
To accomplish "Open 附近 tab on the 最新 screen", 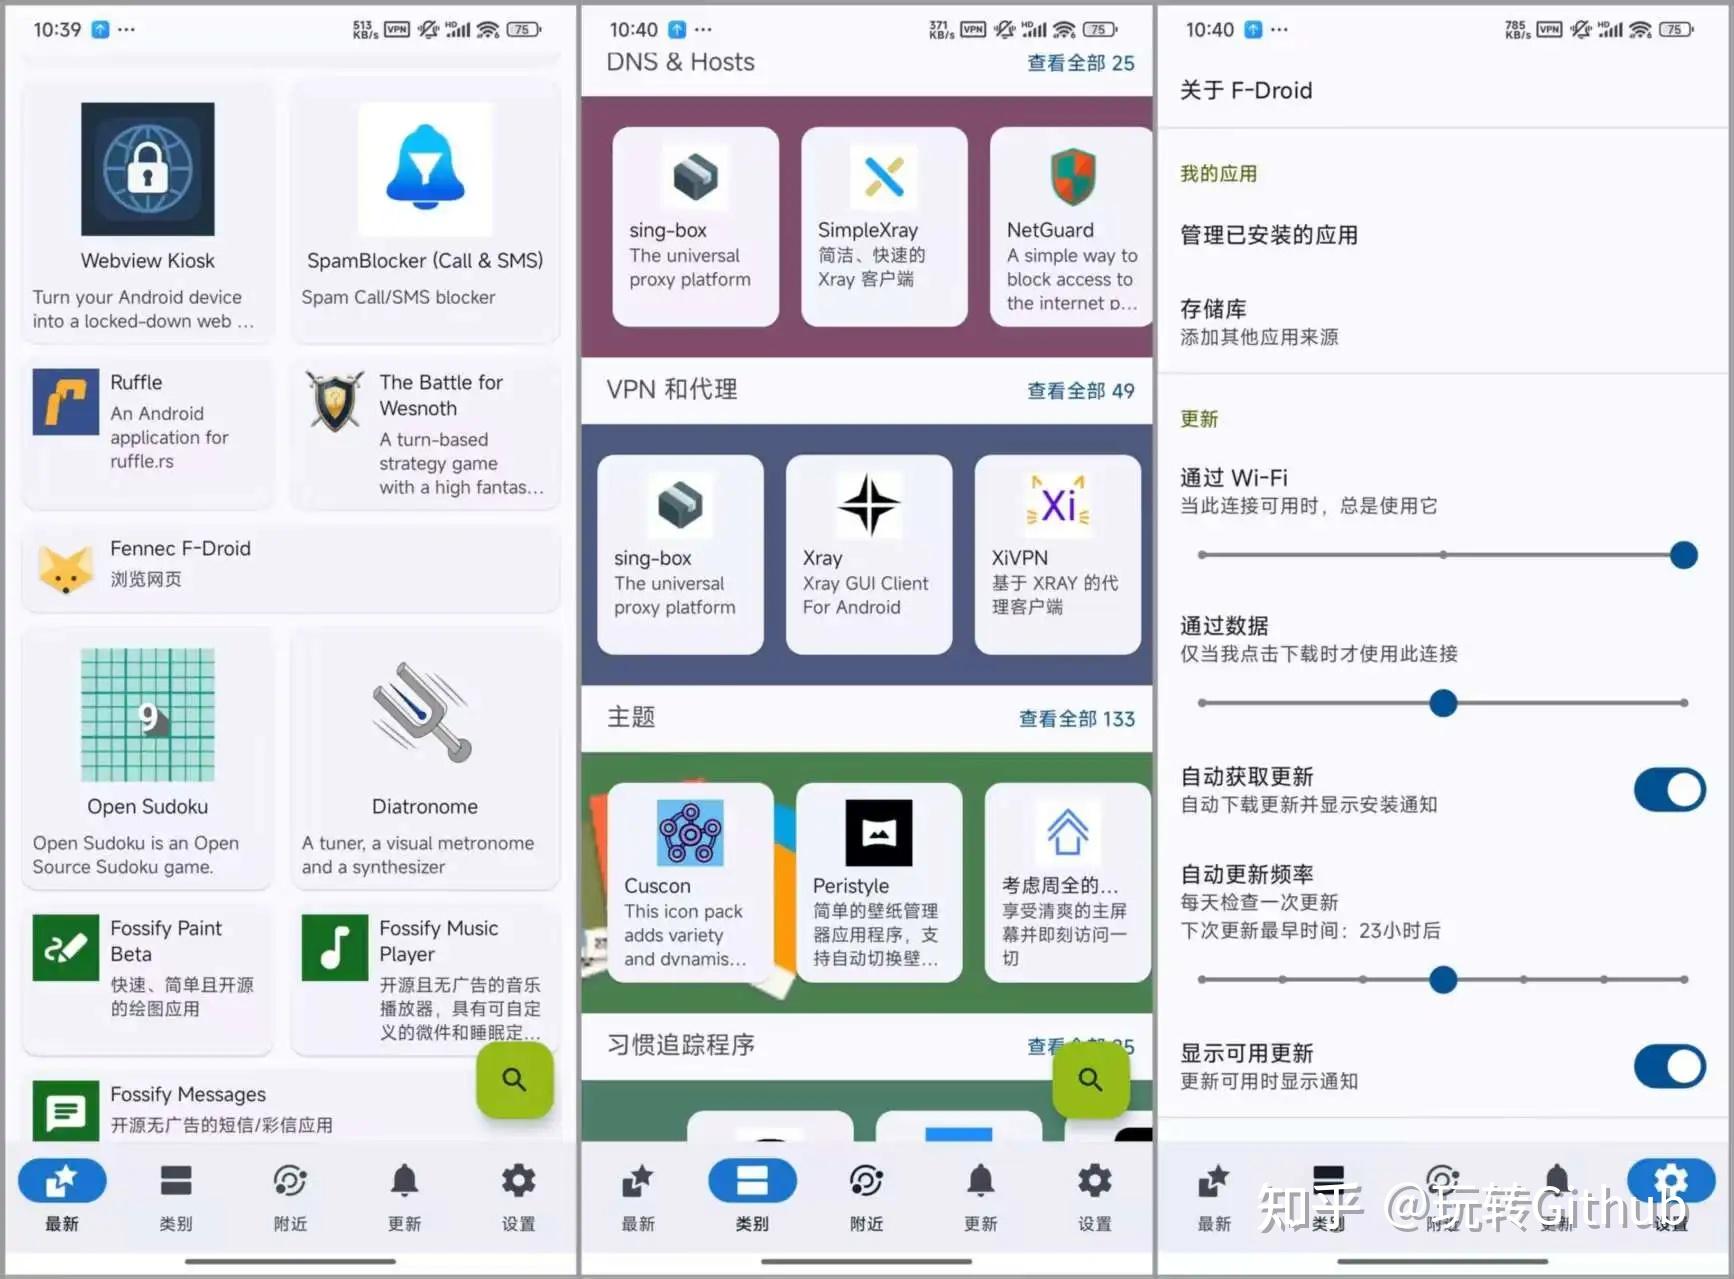I will tap(290, 1195).
